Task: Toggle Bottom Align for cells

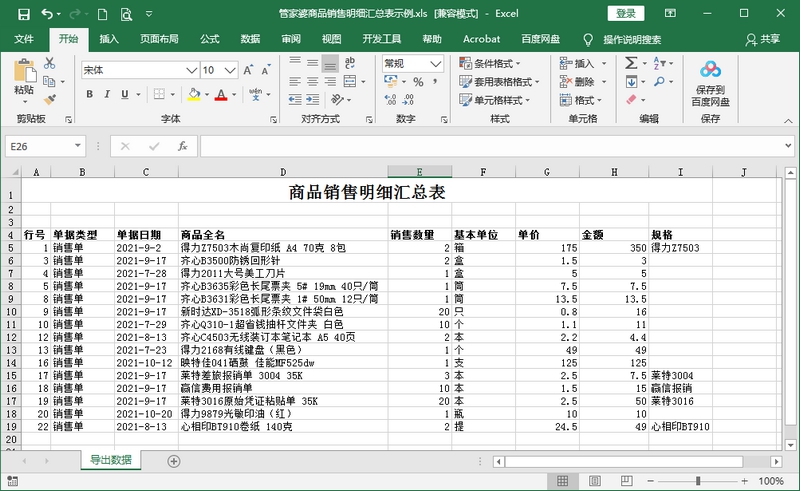Action: click(331, 64)
